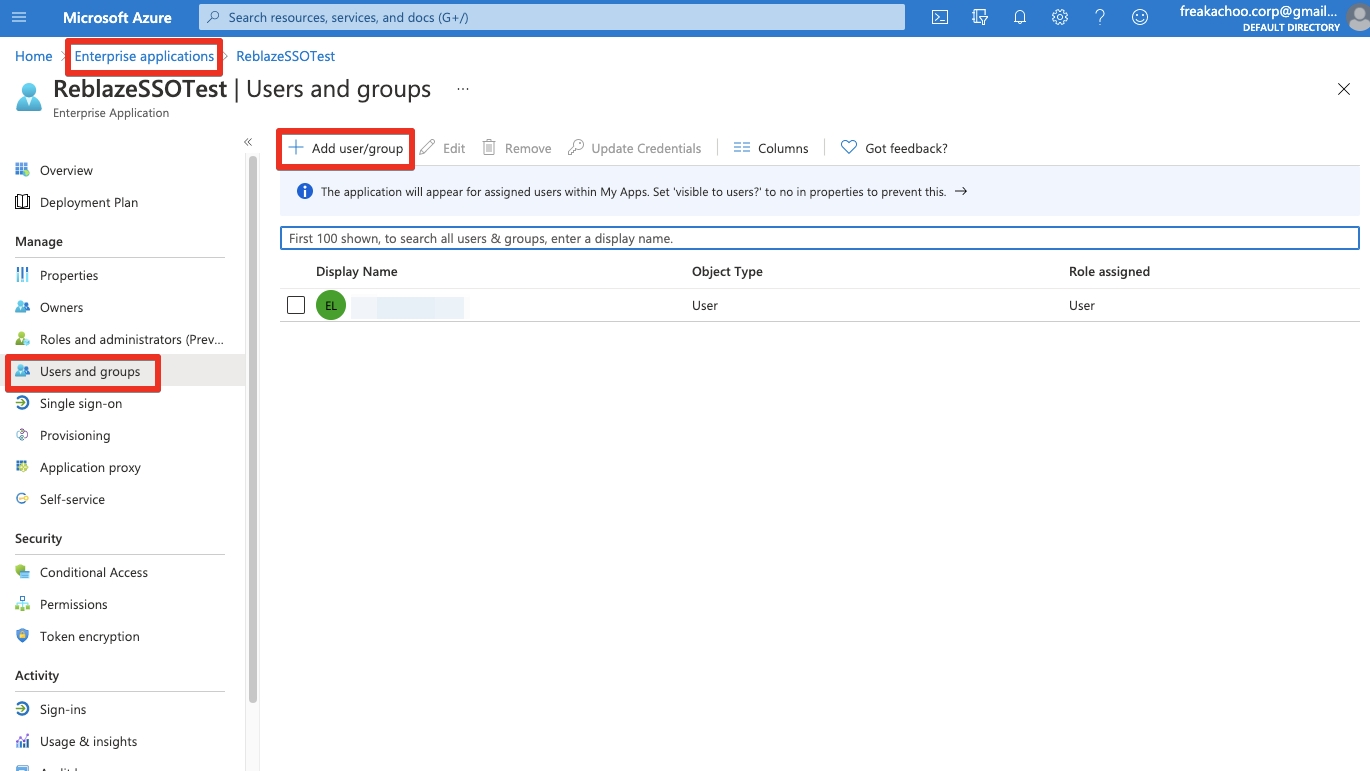This screenshot has width=1370, height=771.
Task: Open the Cloud Shell icon in header
Action: click(x=940, y=17)
